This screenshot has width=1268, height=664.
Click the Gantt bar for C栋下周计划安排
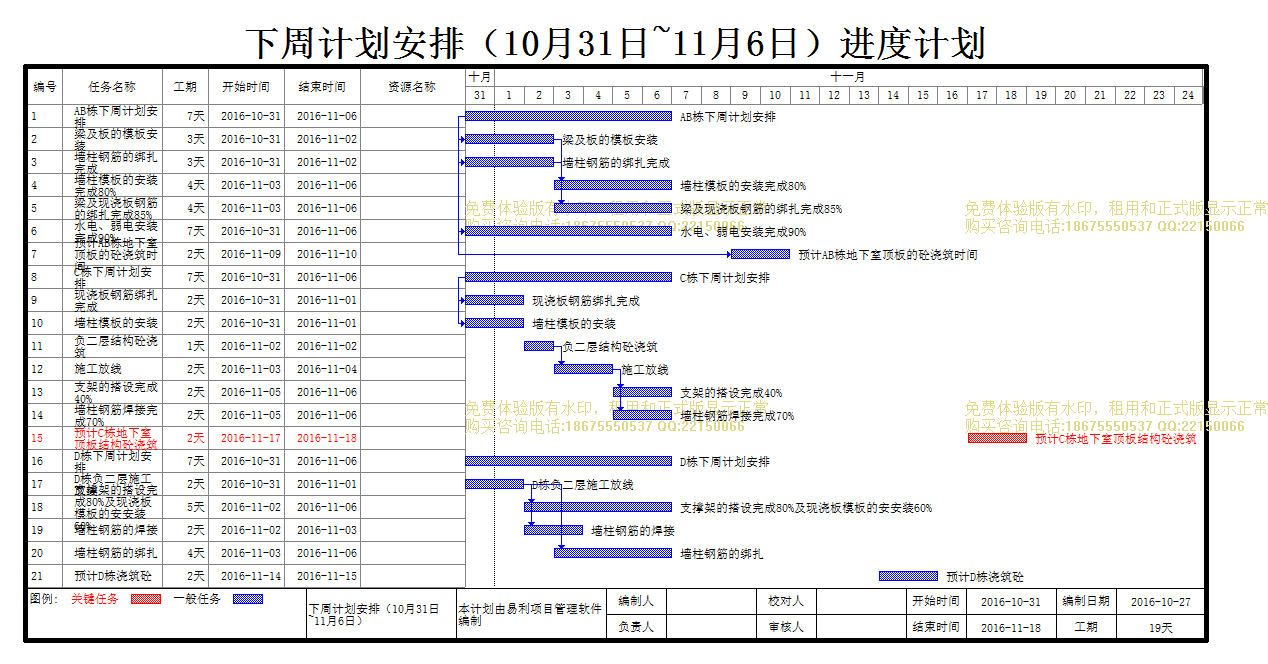569,277
